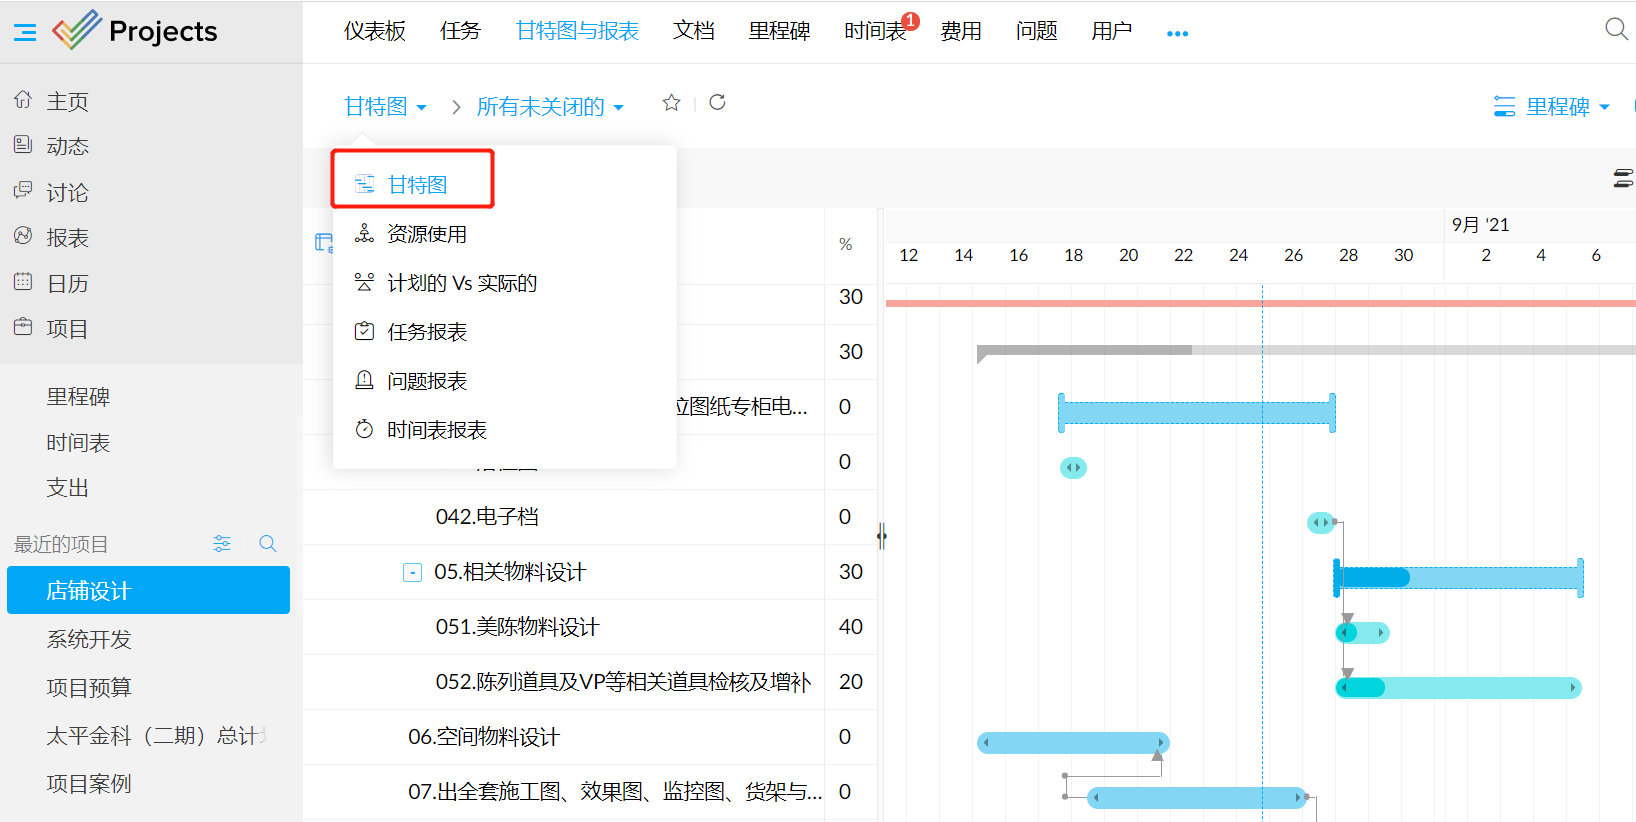Open the 所有未关闭的 filter dropdown
This screenshot has width=1636, height=822.
coord(550,106)
